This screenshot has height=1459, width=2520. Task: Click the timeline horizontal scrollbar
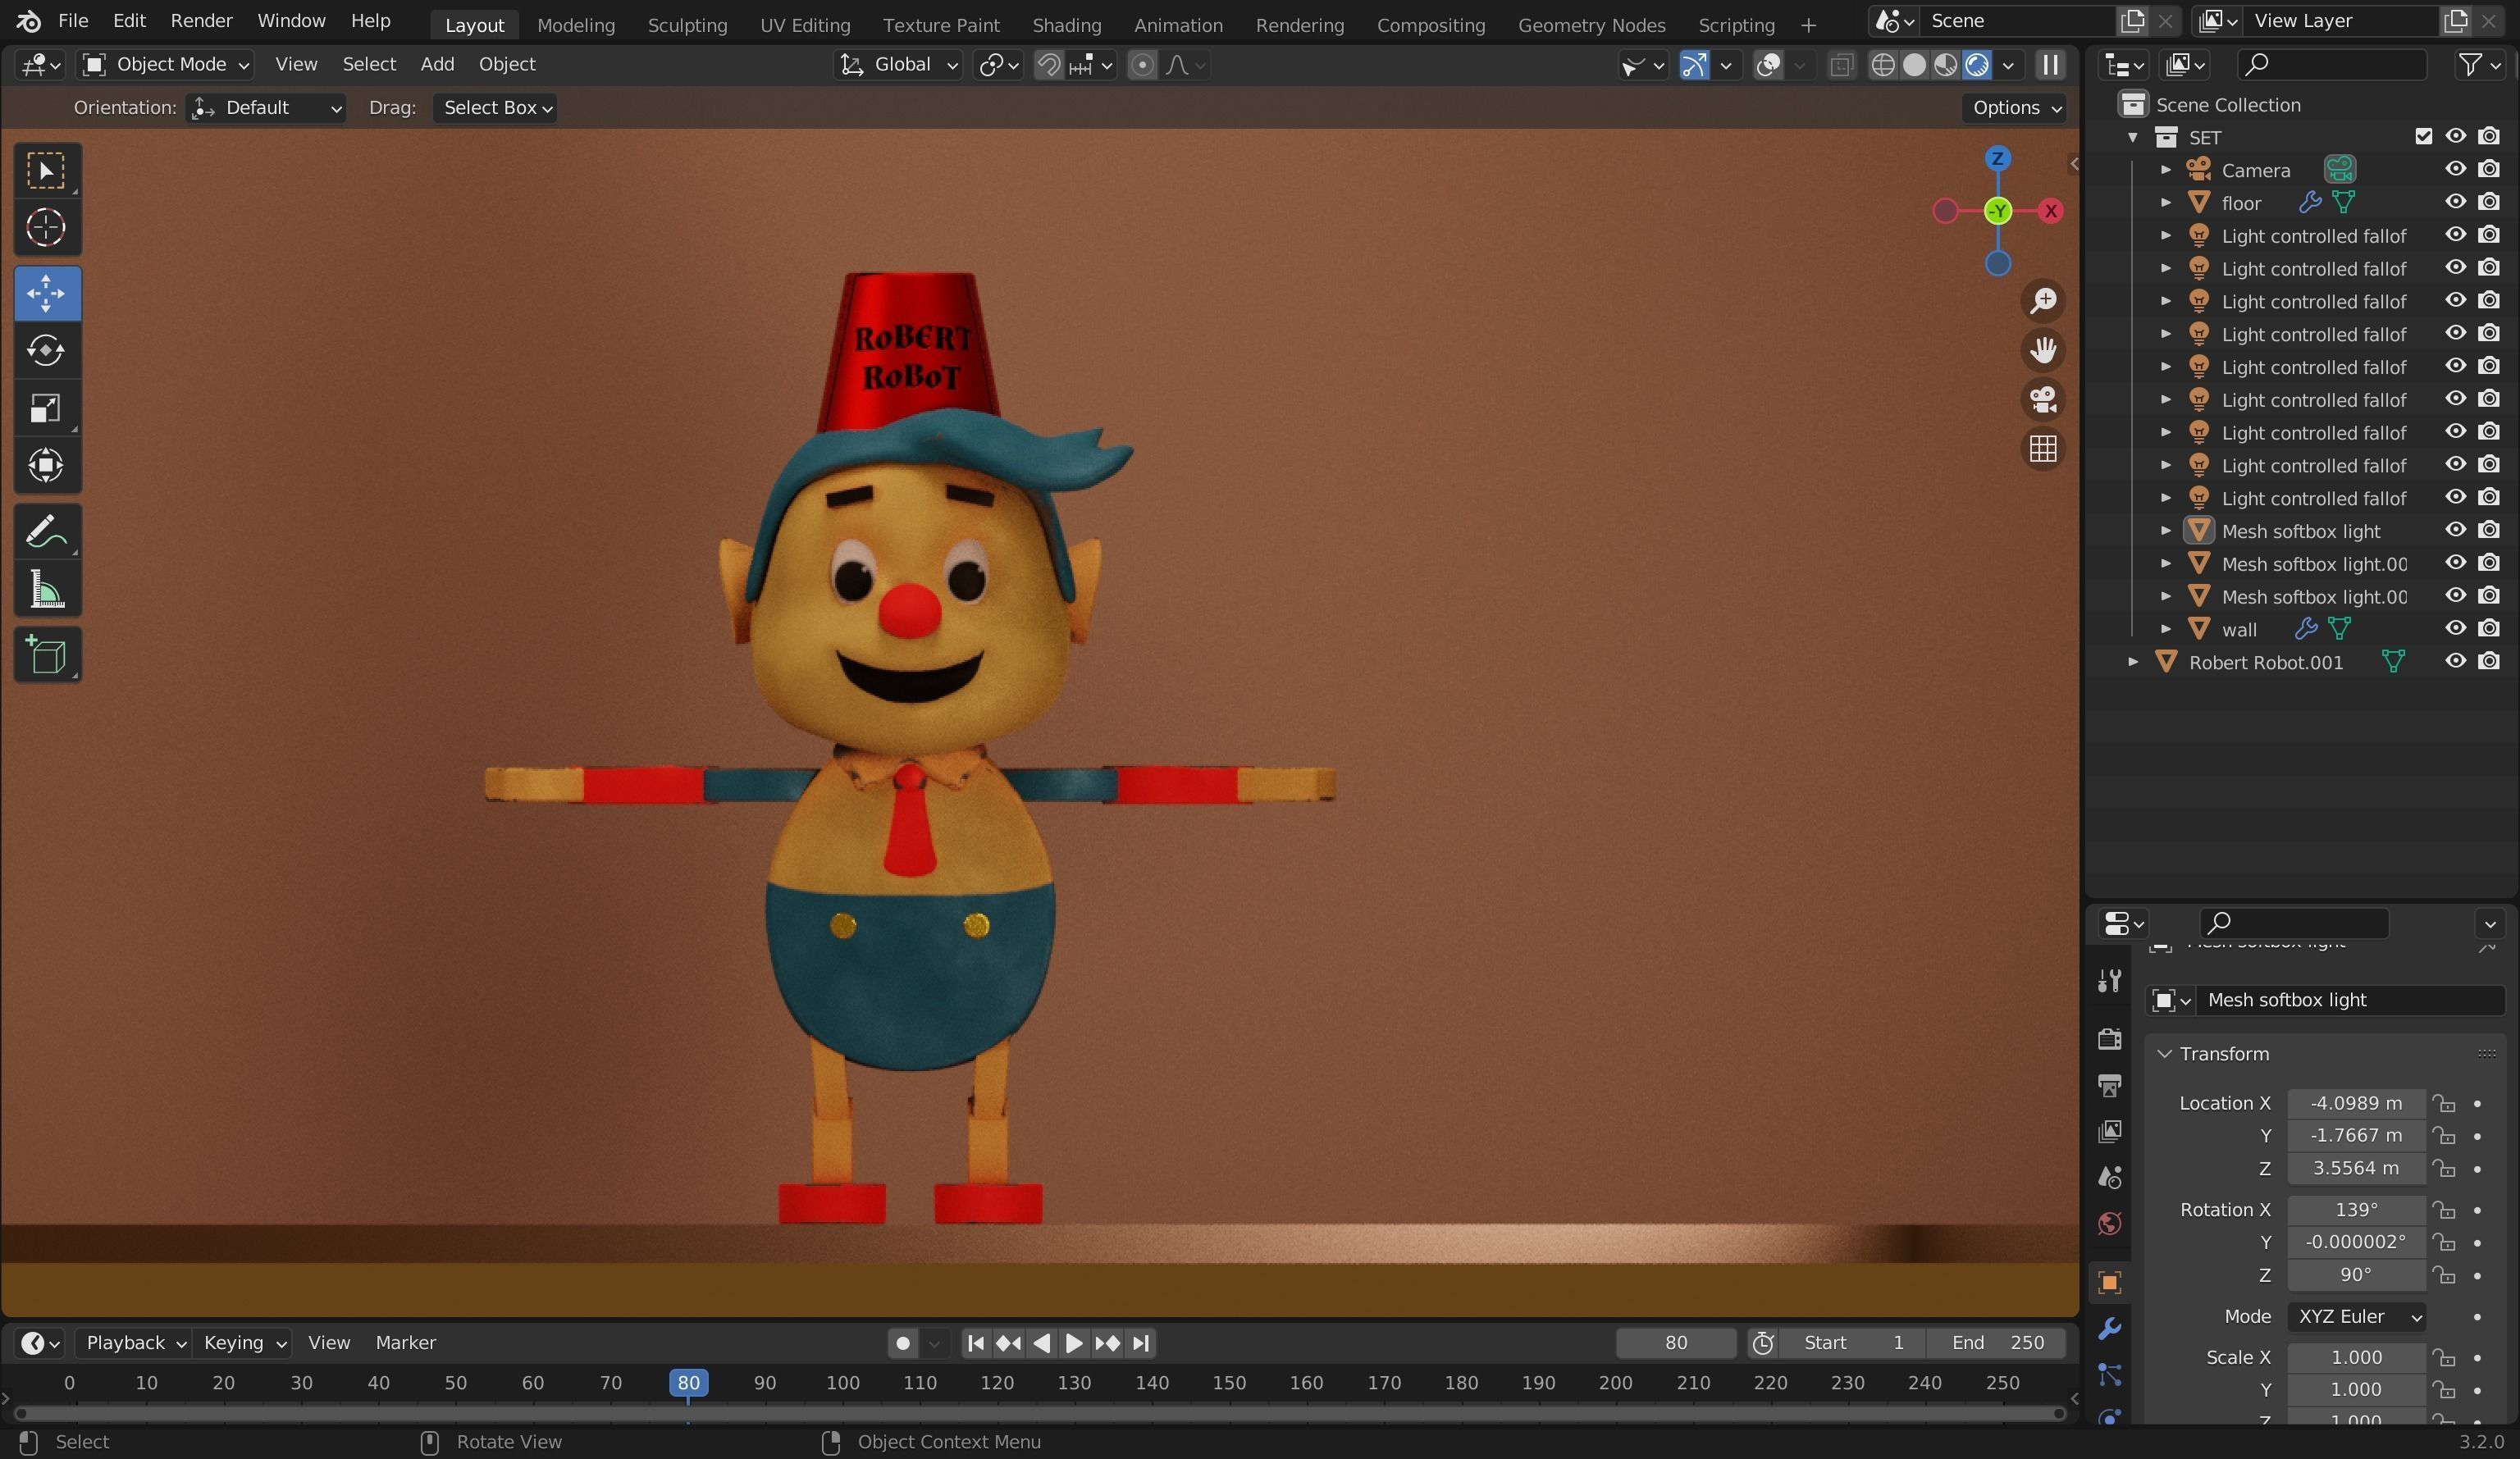pos(1039,1413)
